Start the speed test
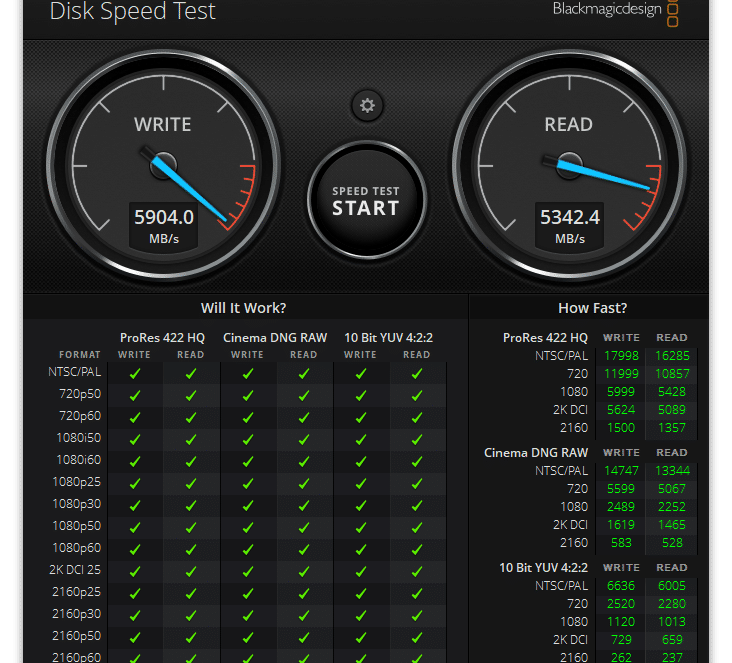Viewport: 732px width, 663px height. [366, 200]
